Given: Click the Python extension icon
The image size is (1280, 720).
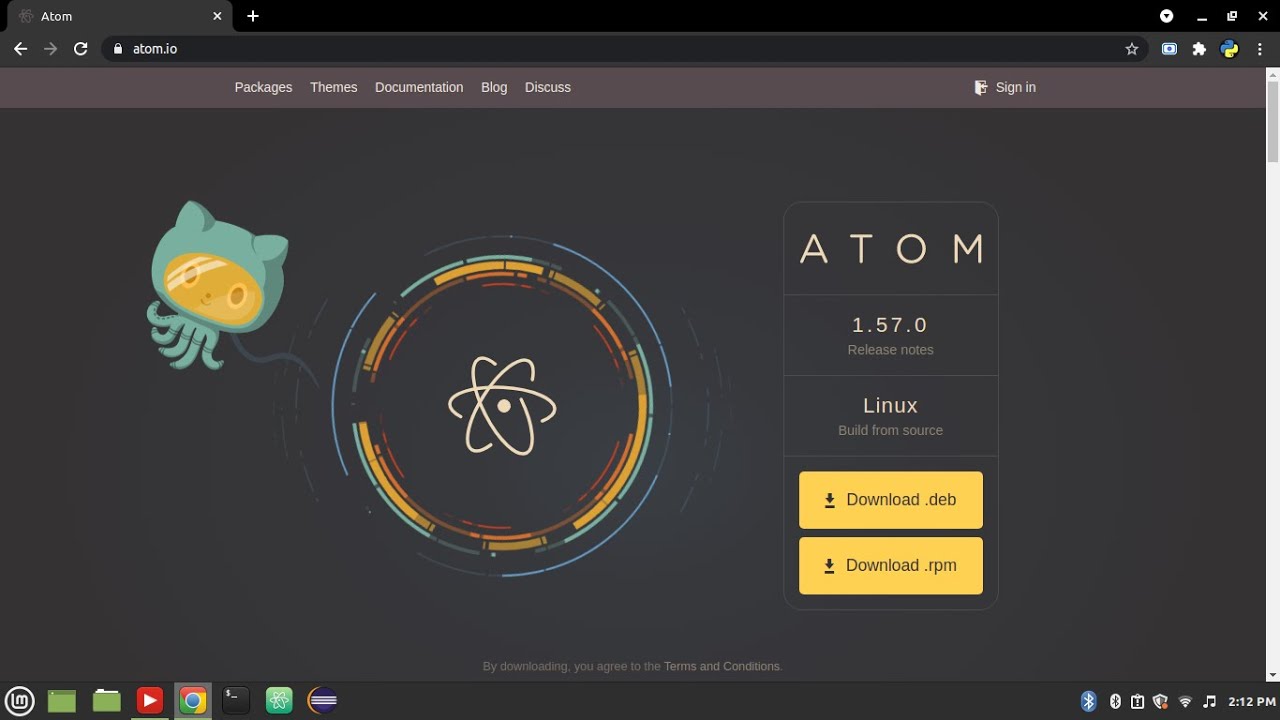Looking at the screenshot, I should pos(1229,49).
